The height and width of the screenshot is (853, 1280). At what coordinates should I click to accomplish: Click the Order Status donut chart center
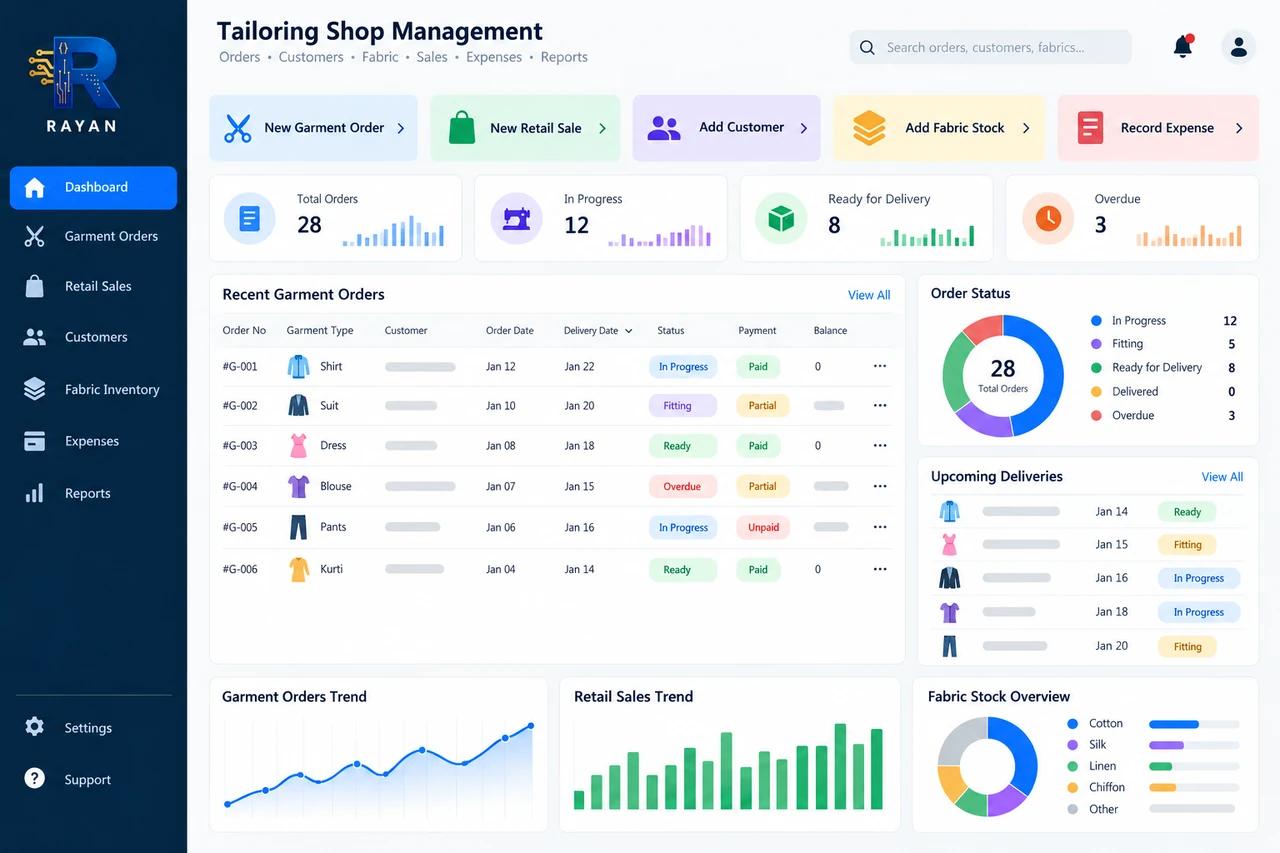(1002, 375)
